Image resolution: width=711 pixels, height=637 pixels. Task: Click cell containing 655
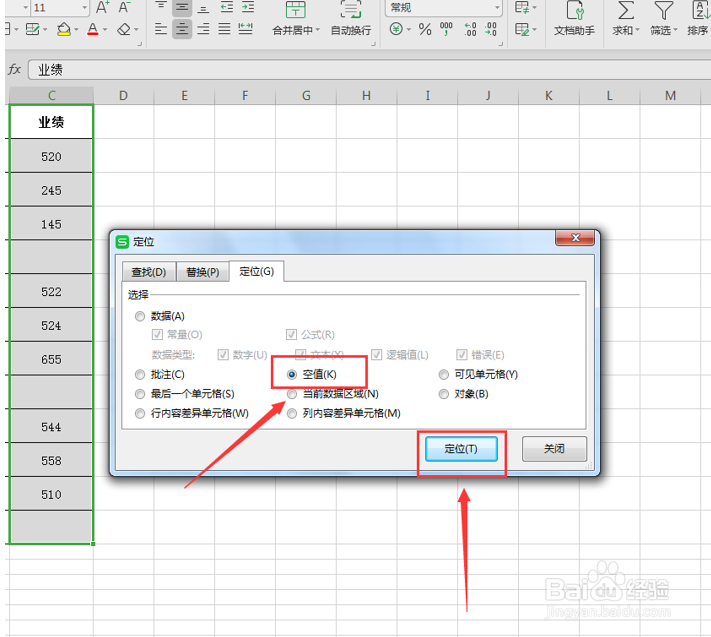pyautogui.click(x=51, y=359)
